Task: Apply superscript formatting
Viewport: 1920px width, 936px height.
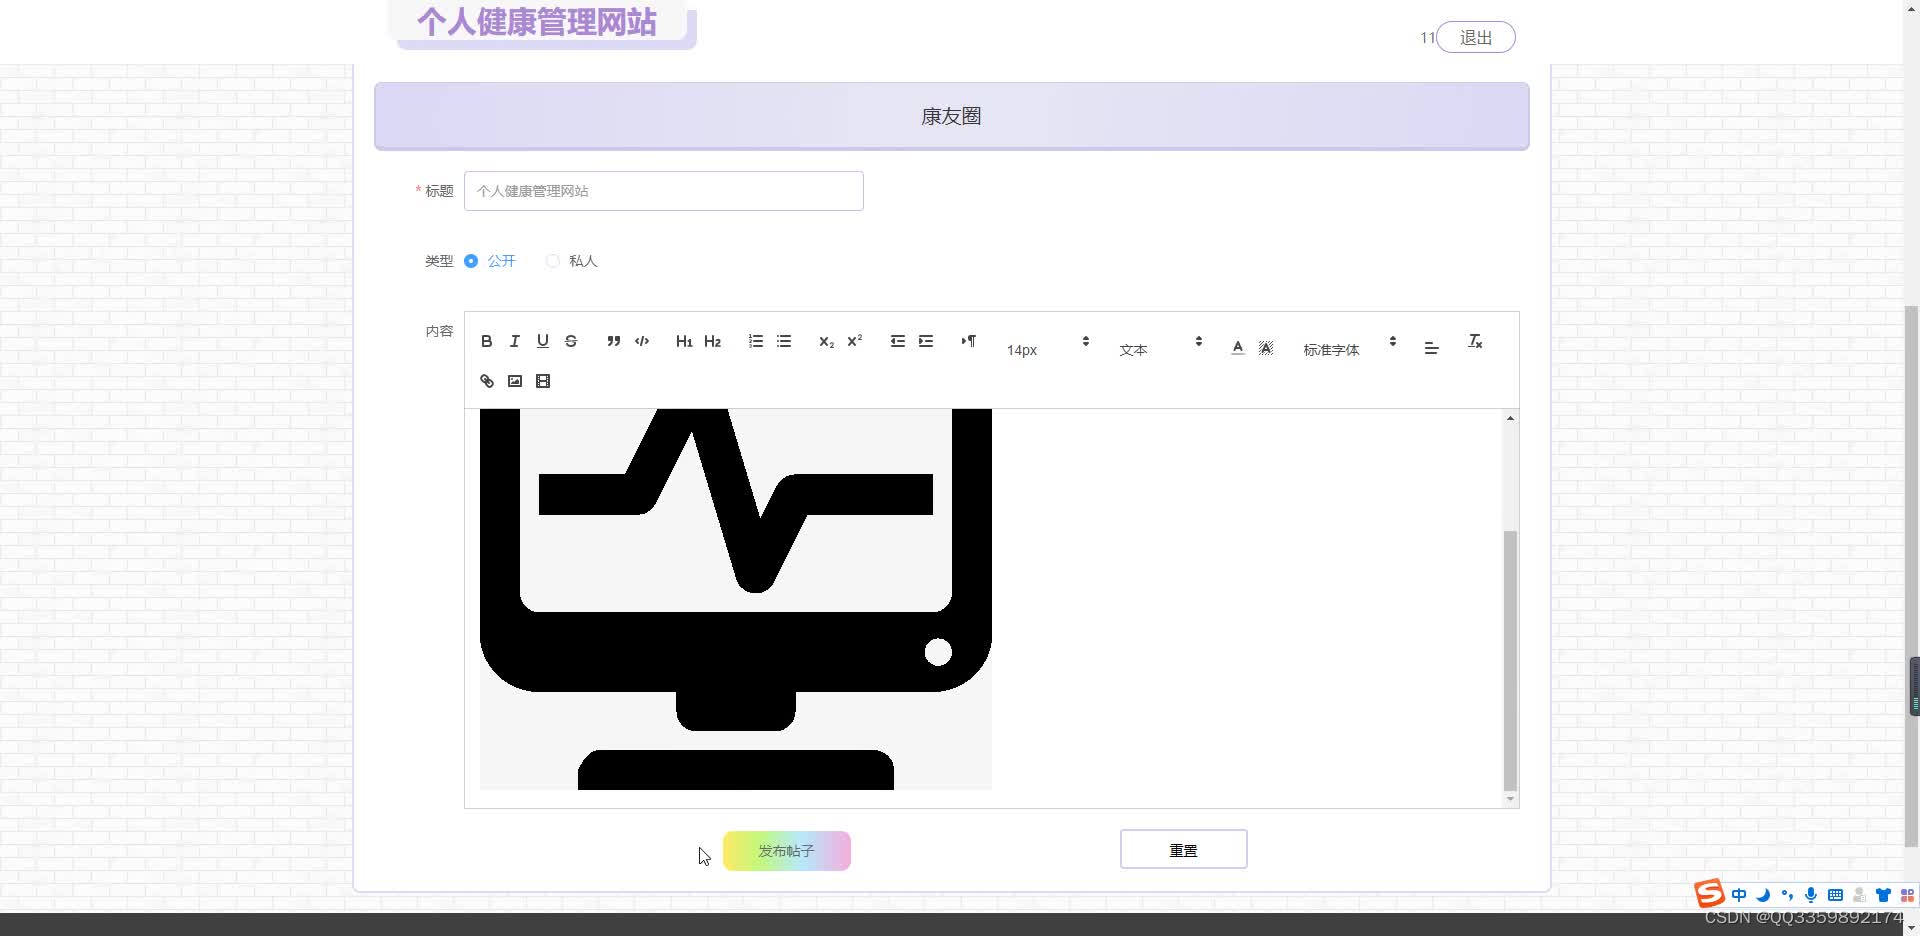Action: pos(854,341)
